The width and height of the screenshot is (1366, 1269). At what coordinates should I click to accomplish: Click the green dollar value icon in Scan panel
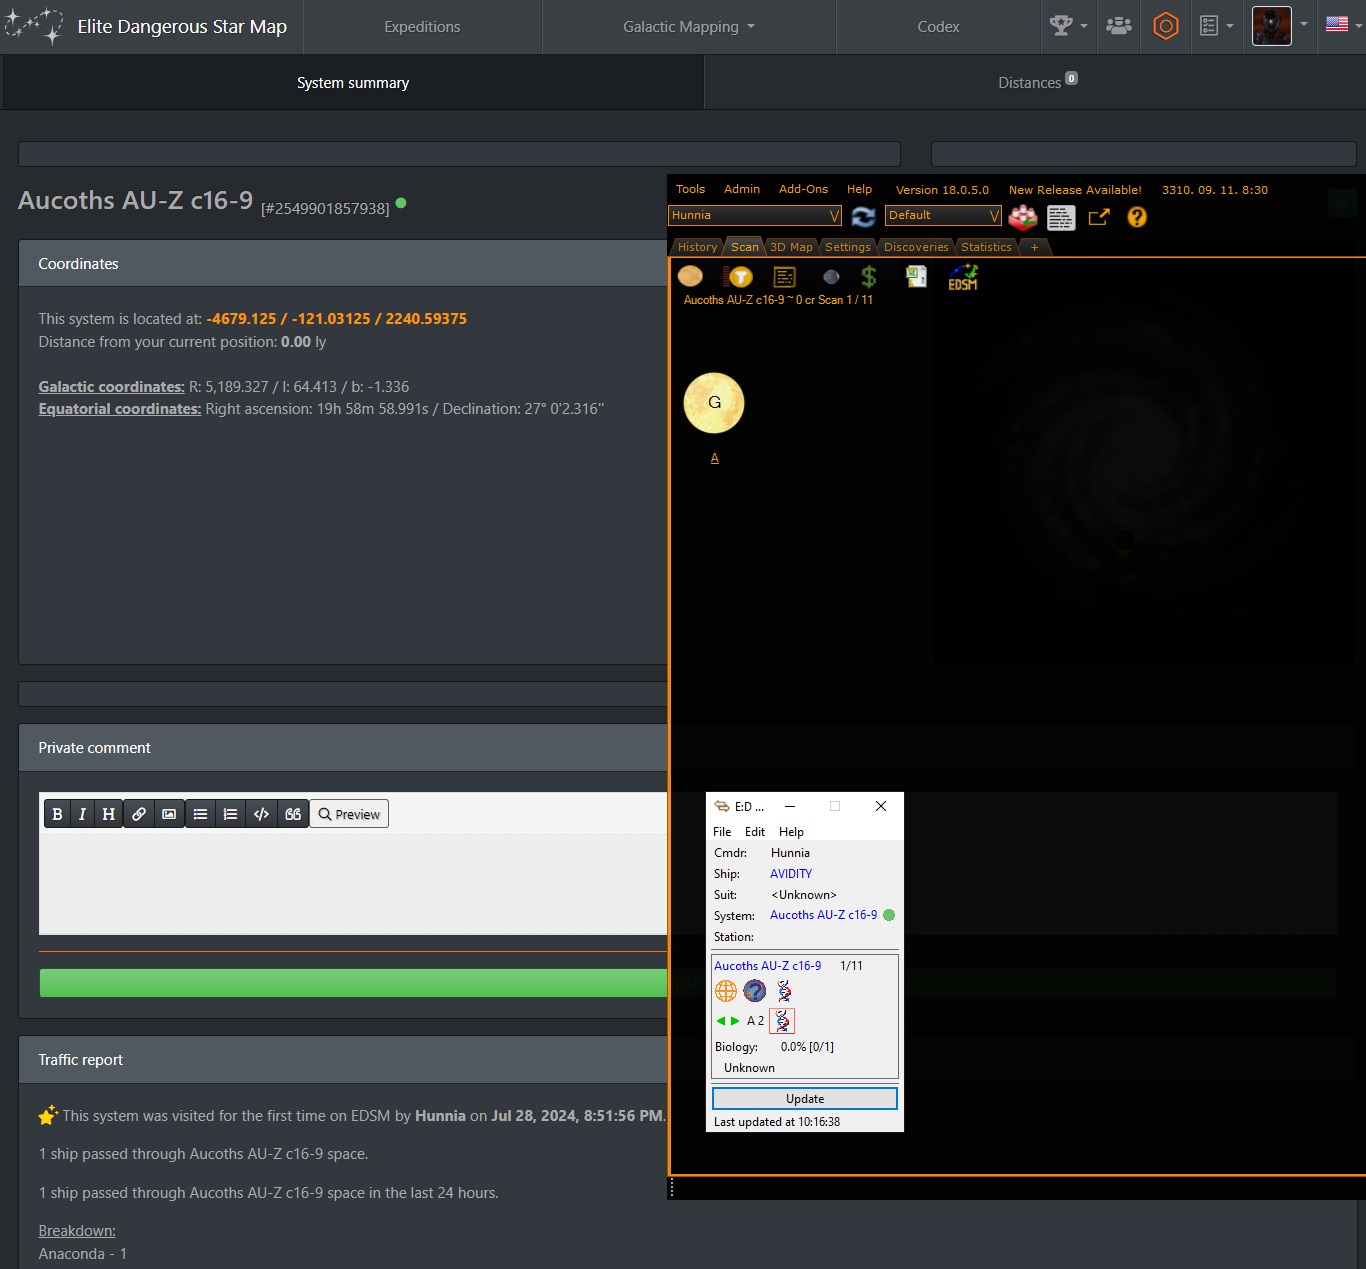(x=869, y=277)
